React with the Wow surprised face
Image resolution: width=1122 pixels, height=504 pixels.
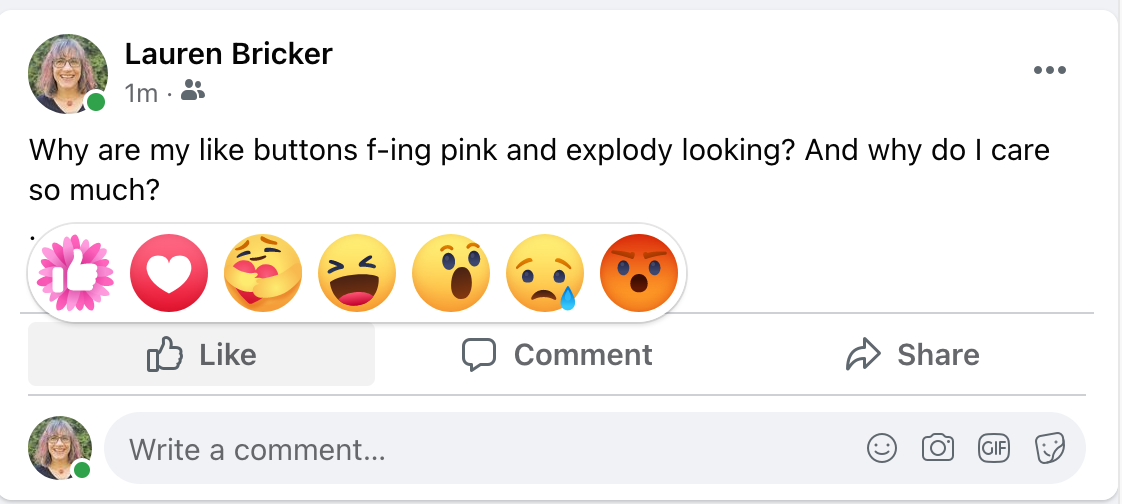[451, 273]
